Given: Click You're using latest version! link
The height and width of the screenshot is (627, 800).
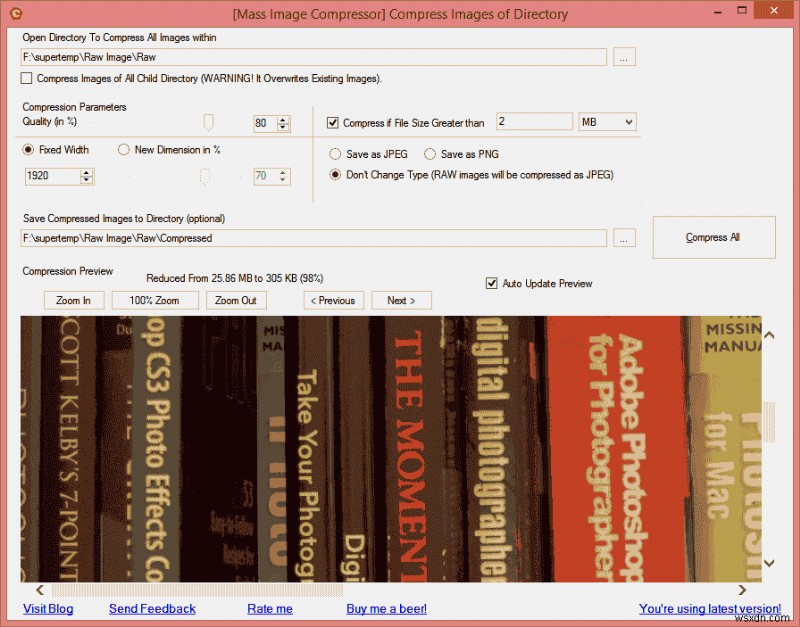Looking at the screenshot, I should pyautogui.click(x=710, y=609).
